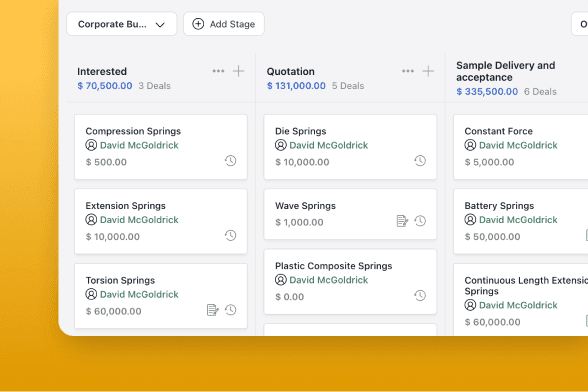Viewport: 588px width, 392px height.
Task: Open the Interested stage more options menu
Action: coord(218,71)
